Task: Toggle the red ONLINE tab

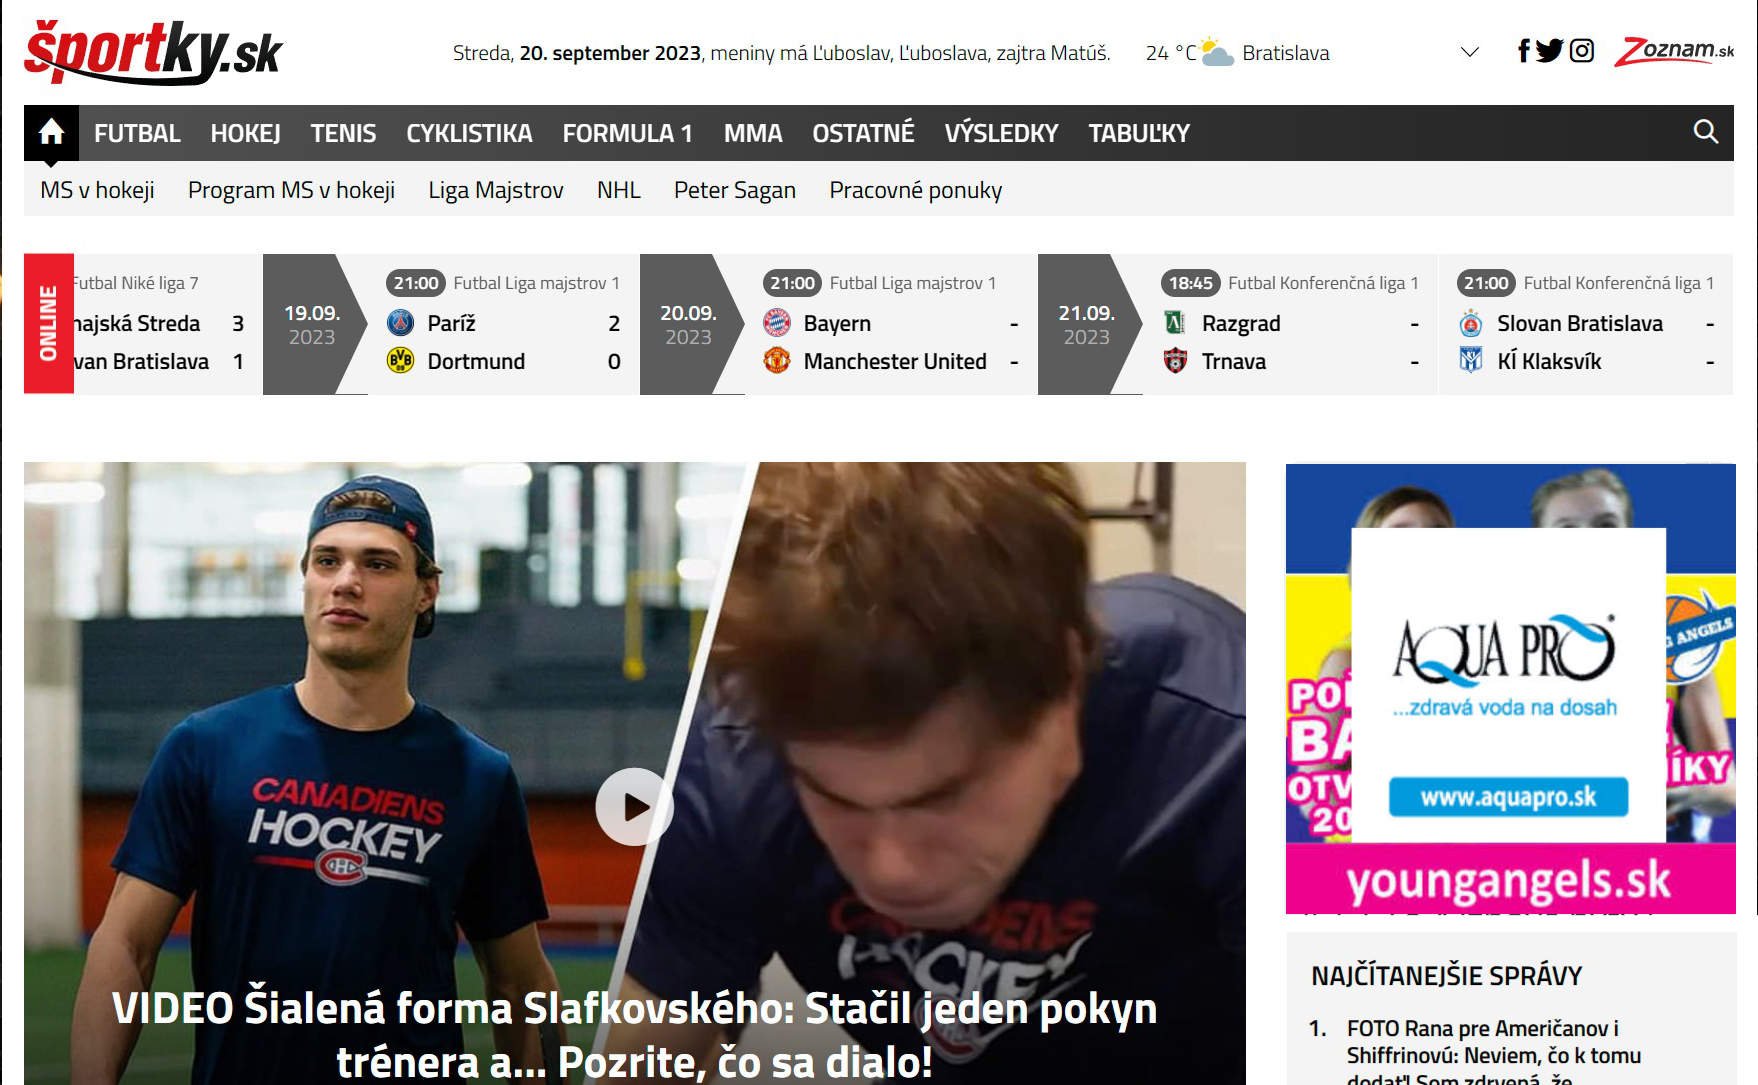Action: pos(48,323)
